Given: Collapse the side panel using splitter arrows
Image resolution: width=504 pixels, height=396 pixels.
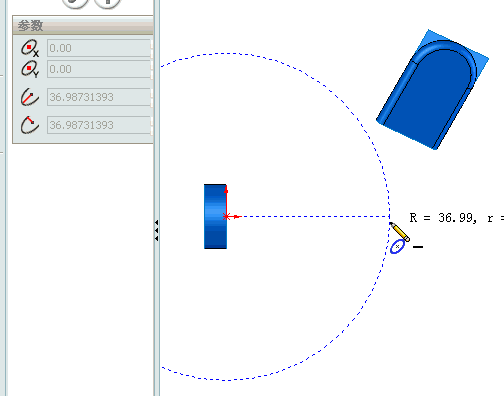Looking at the screenshot, I should pyautogui.click(x=157, y=230).
